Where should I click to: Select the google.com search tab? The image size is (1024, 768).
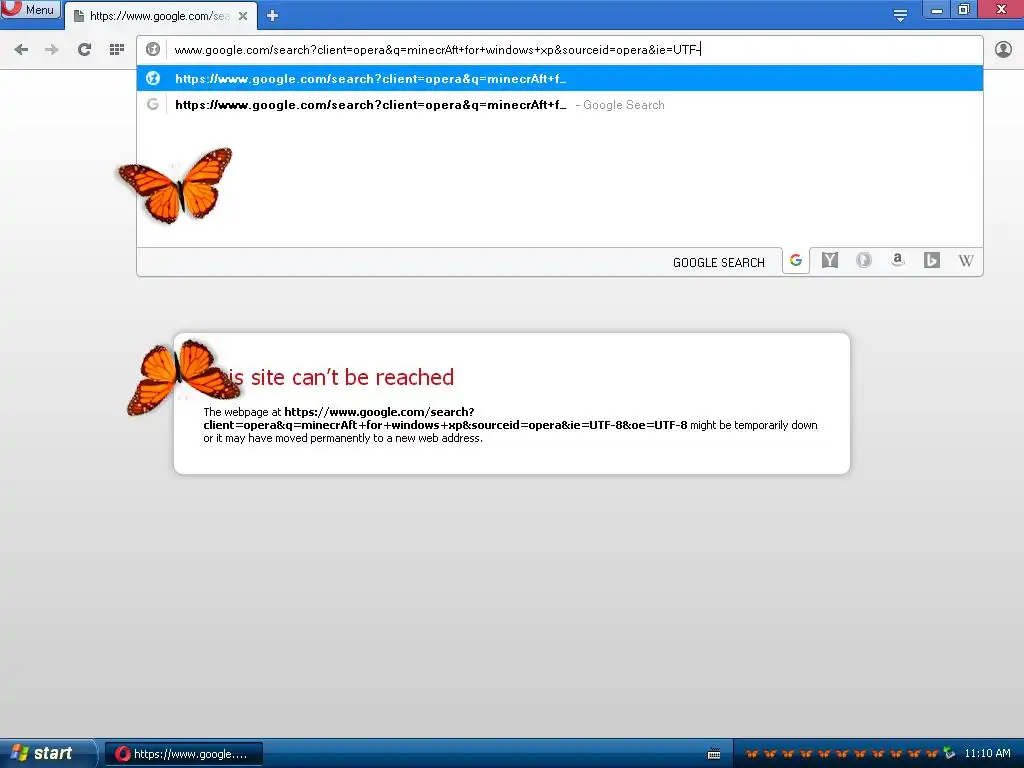click(x=160, y=16)
